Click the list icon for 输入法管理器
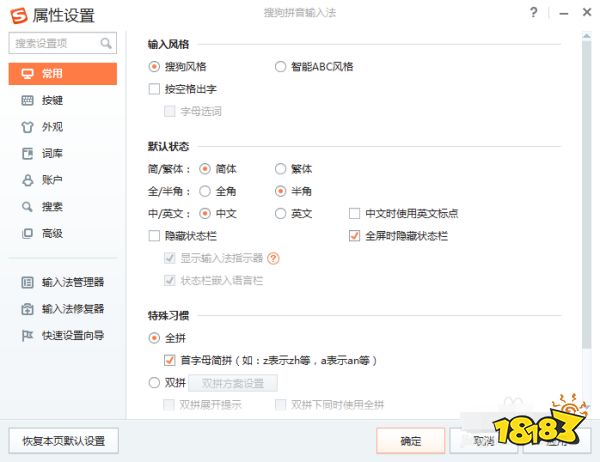Image resolution: width=600 pixels, height=462 pixels. pyautogui.click(x=27, y=282)
